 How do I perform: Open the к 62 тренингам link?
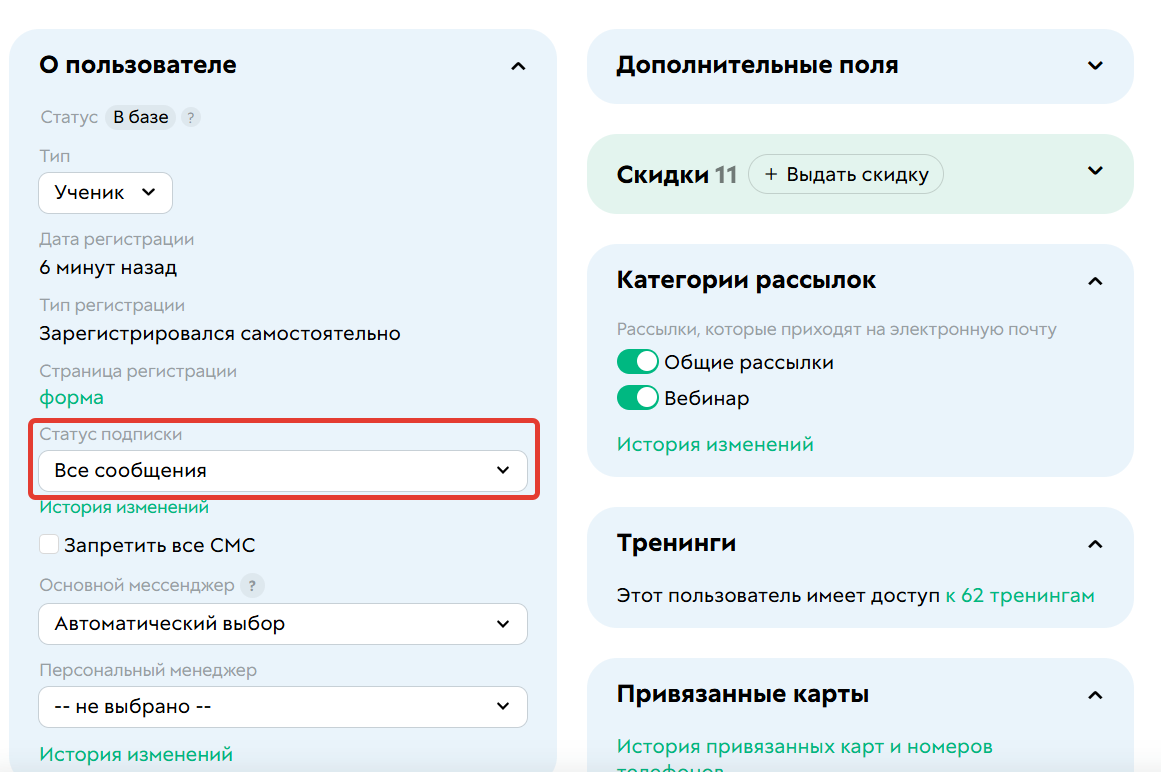coord(1020,596)
